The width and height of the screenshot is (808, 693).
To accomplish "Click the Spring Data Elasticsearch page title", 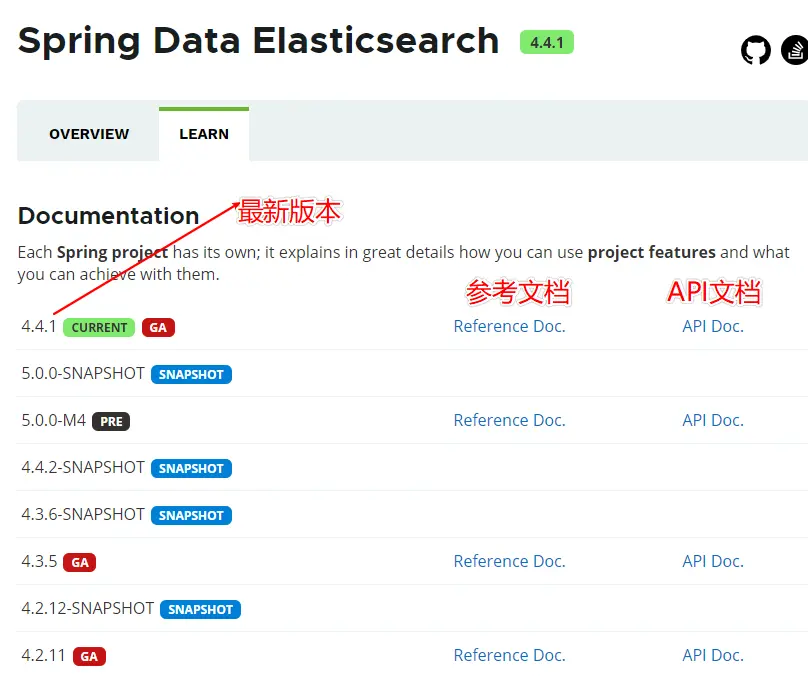I will tap(258, 41).
